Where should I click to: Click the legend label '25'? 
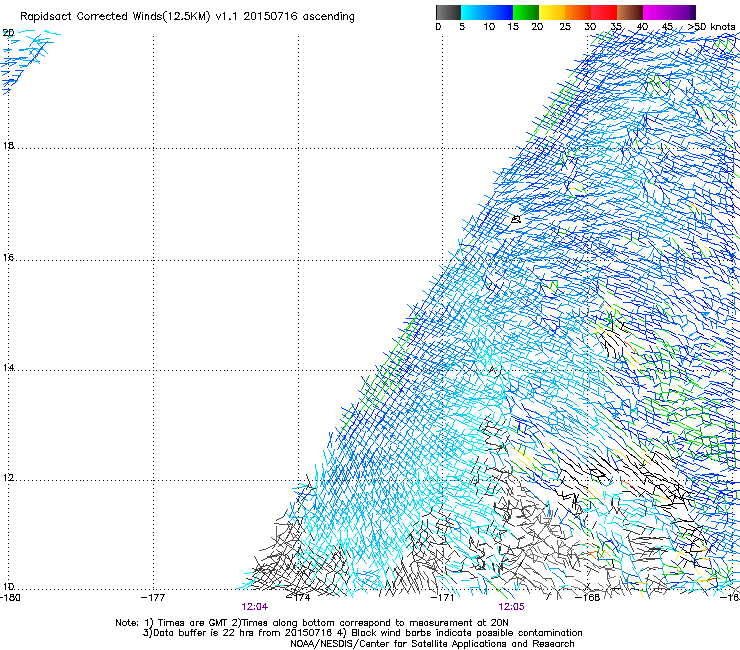565,26
